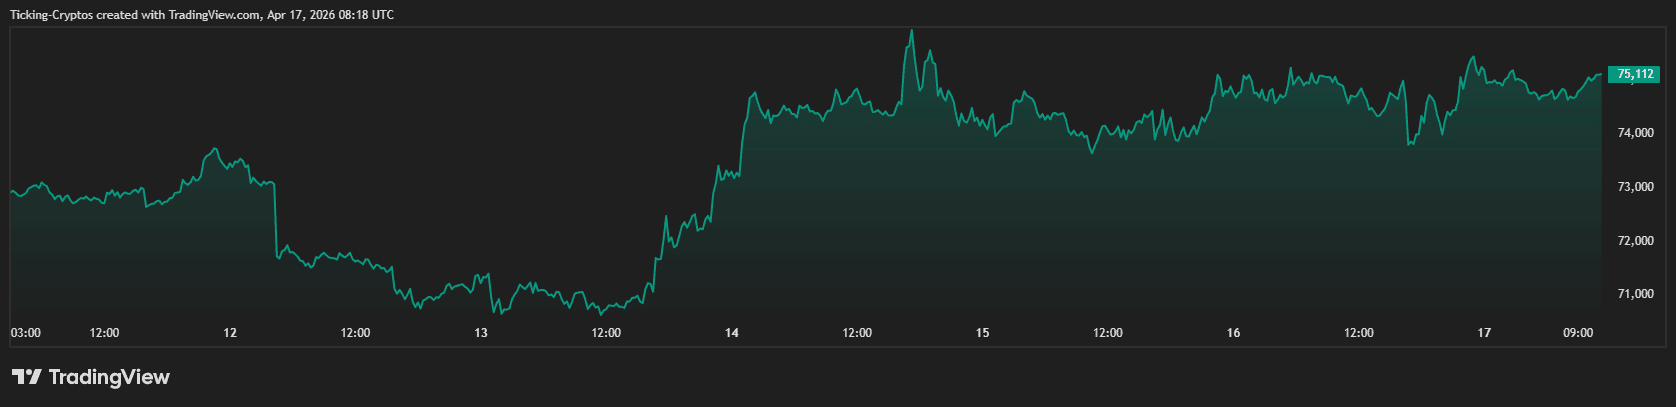Click the 12:00 label between 12 and 13
Image resolution: width=1676 pixels, height=407 pixels.
[355, 333]
